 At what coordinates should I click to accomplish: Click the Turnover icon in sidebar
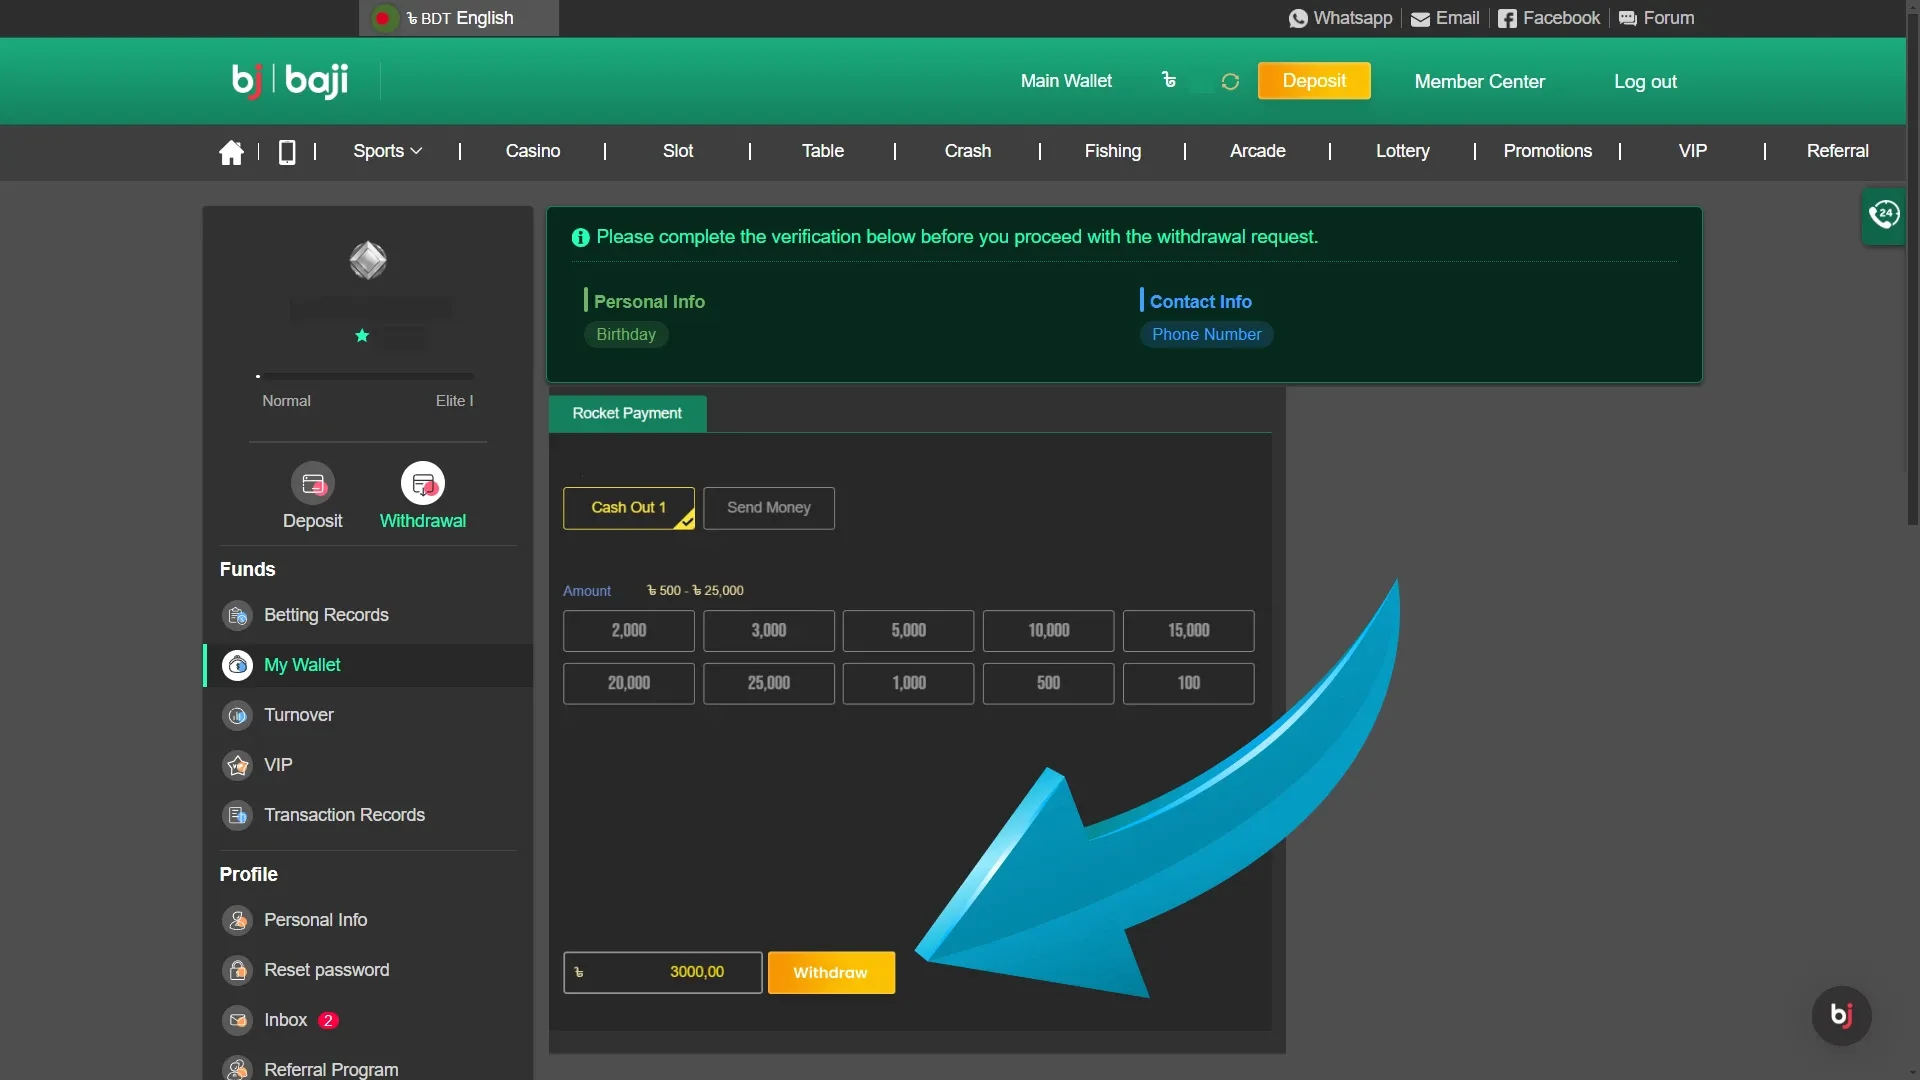pos(236,715)
